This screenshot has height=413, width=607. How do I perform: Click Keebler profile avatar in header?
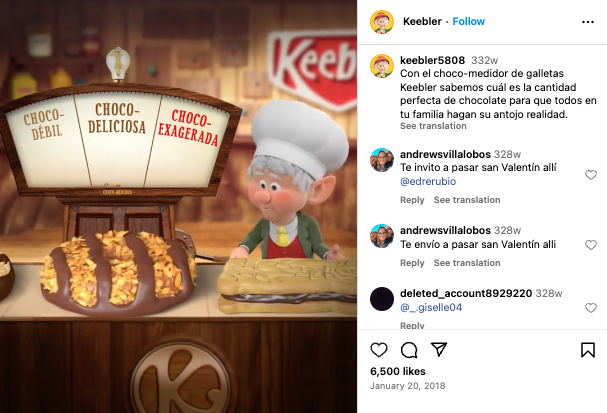[x=382, y=22]
